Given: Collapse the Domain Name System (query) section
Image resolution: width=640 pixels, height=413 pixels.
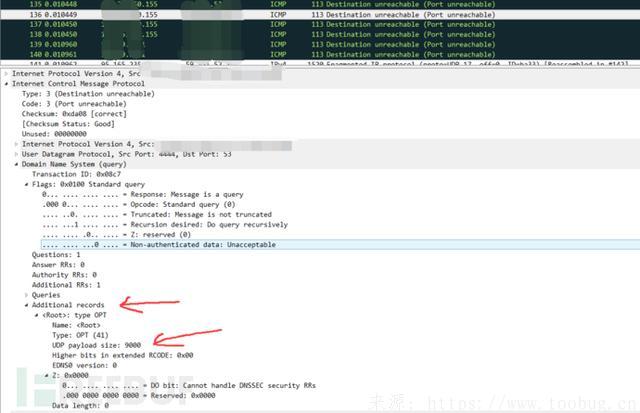Looking at the screenshot, I should 17,164.
